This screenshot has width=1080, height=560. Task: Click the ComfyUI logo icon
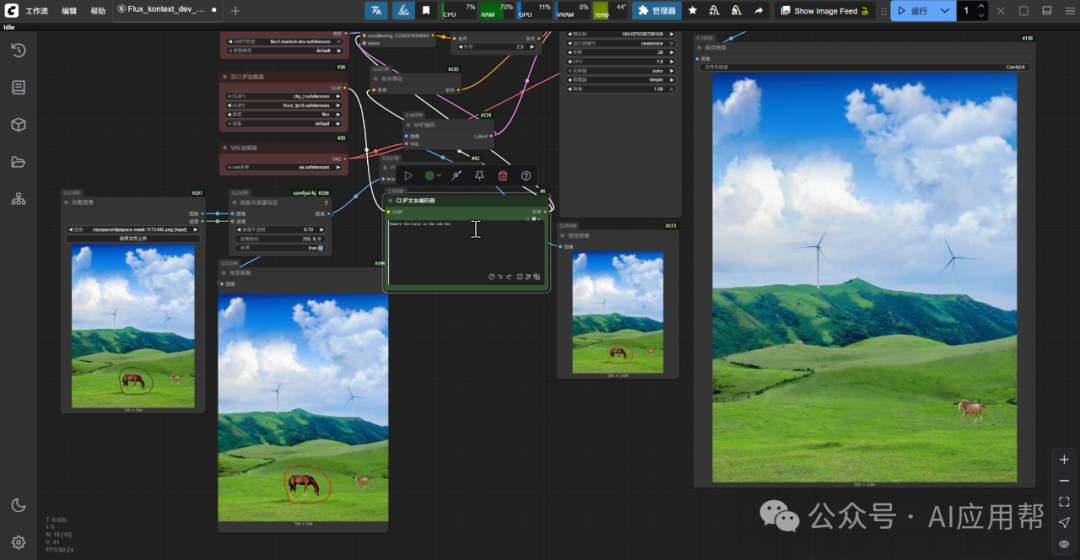[11, 10]
